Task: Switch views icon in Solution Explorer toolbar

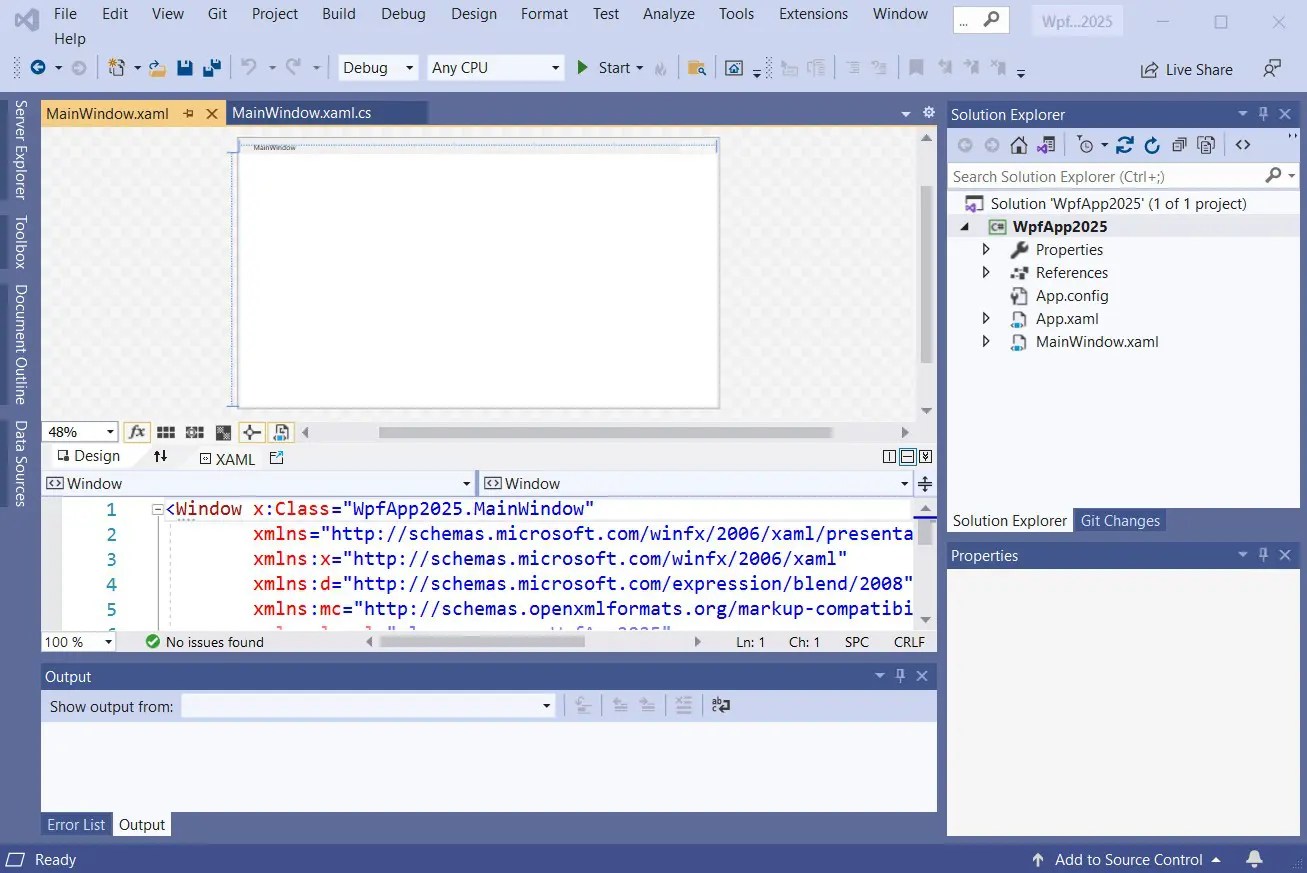Action: click(x=1045, y=145)
